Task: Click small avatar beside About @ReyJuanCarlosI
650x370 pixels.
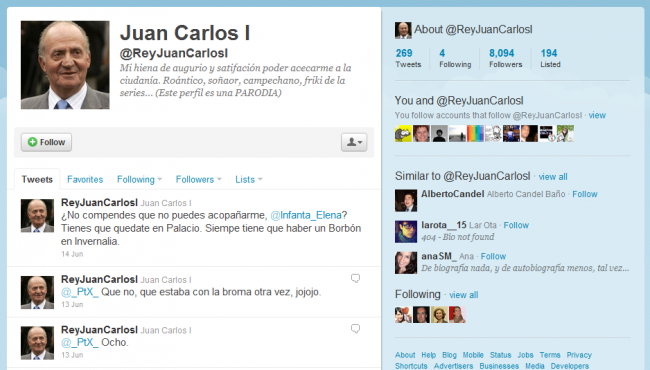Action: [403, 30]
